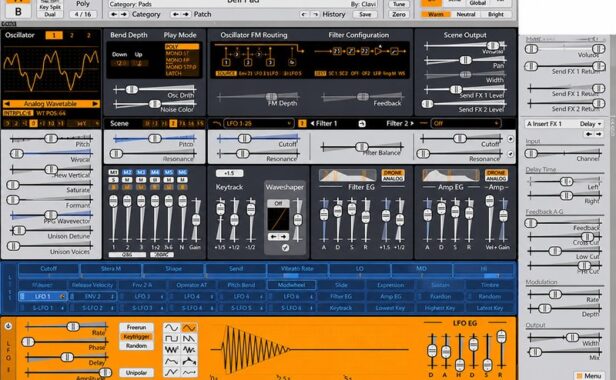Image resolution: width=616 pixels, height=380 pixels.
Task: Toggle the M1 oscillator mute button
Action: click(114, 172)
